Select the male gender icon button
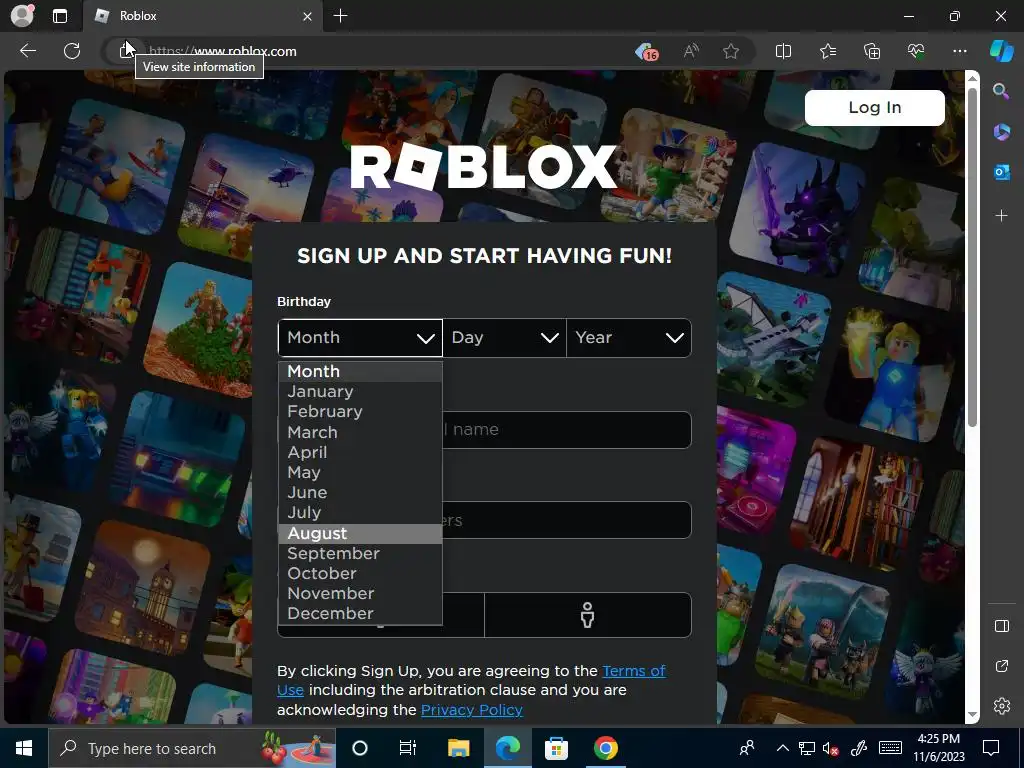Screen dimensions: 1024x768 pos(587,615)
